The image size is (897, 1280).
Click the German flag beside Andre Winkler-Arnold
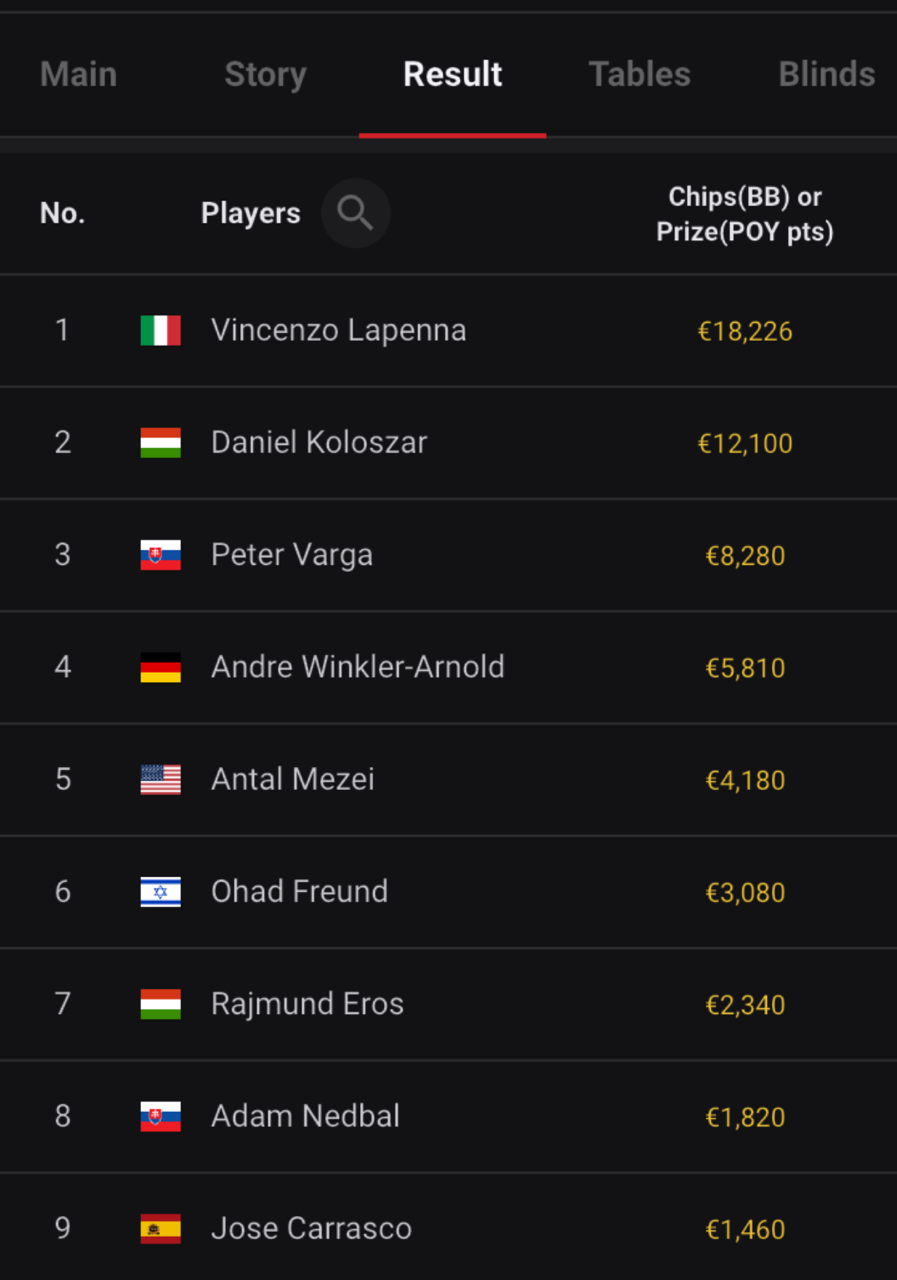161,667
